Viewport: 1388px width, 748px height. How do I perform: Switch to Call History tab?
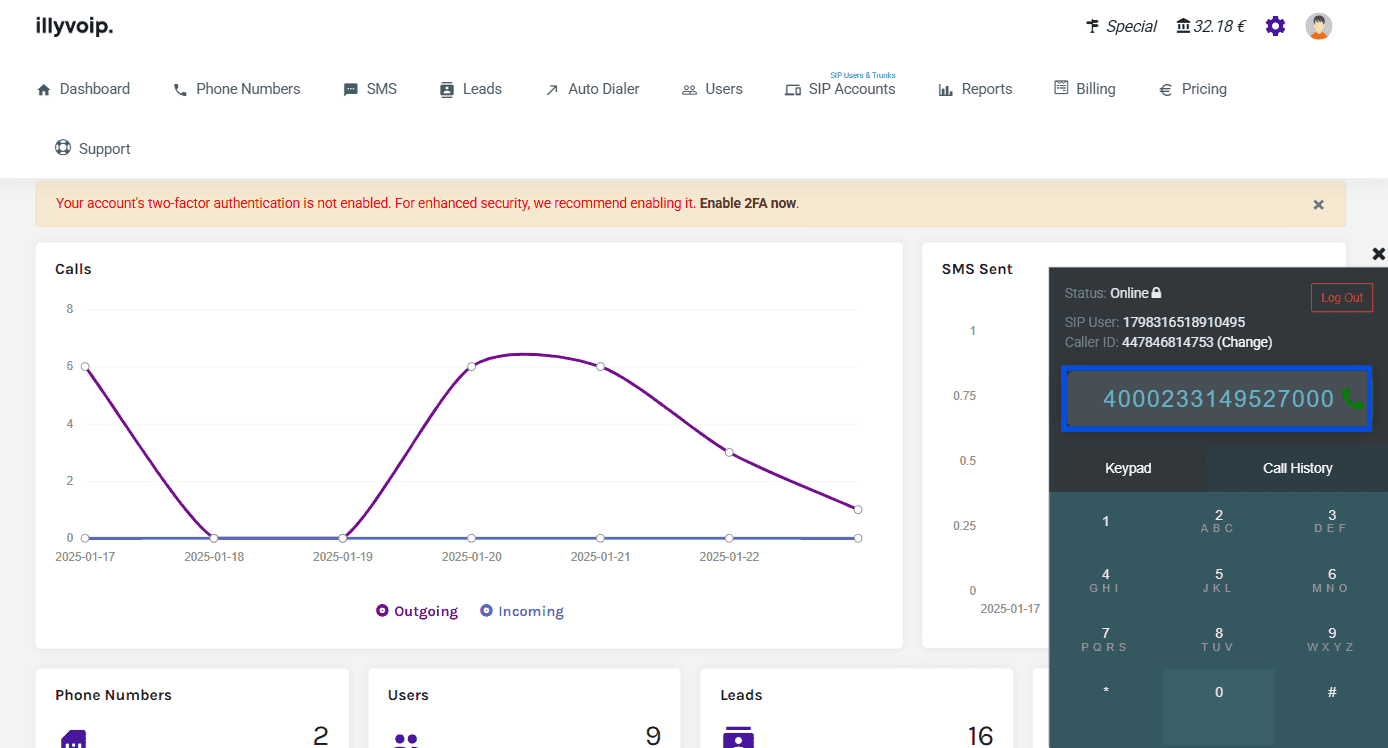click(x=1297, y=468)
